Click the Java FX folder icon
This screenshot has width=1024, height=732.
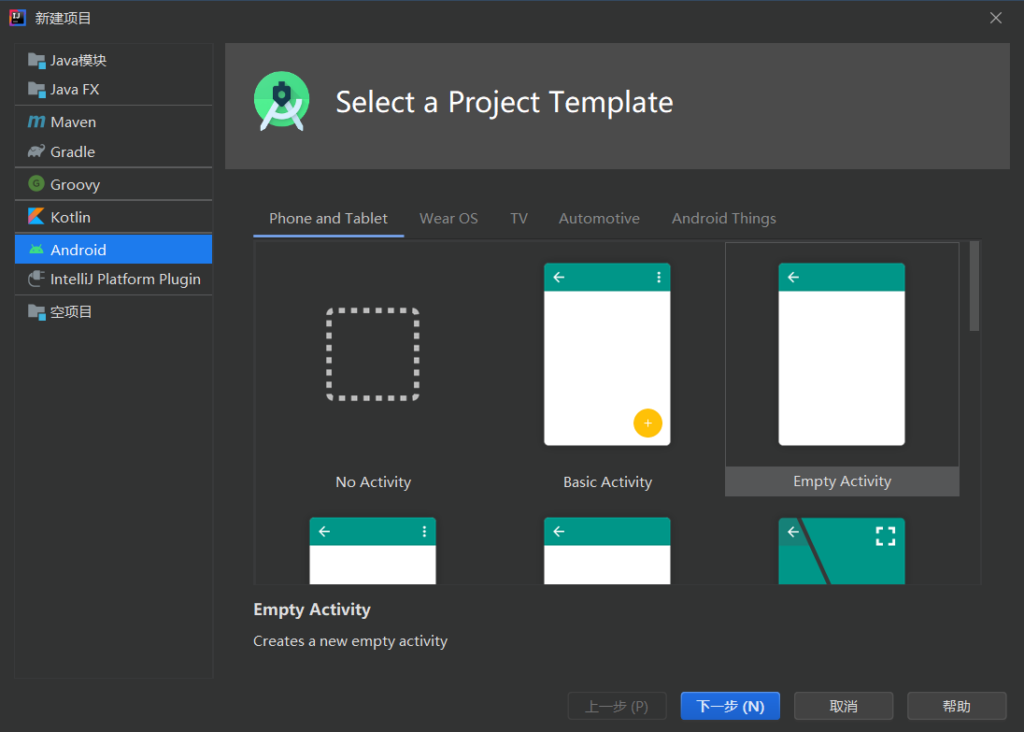[37, 89]
